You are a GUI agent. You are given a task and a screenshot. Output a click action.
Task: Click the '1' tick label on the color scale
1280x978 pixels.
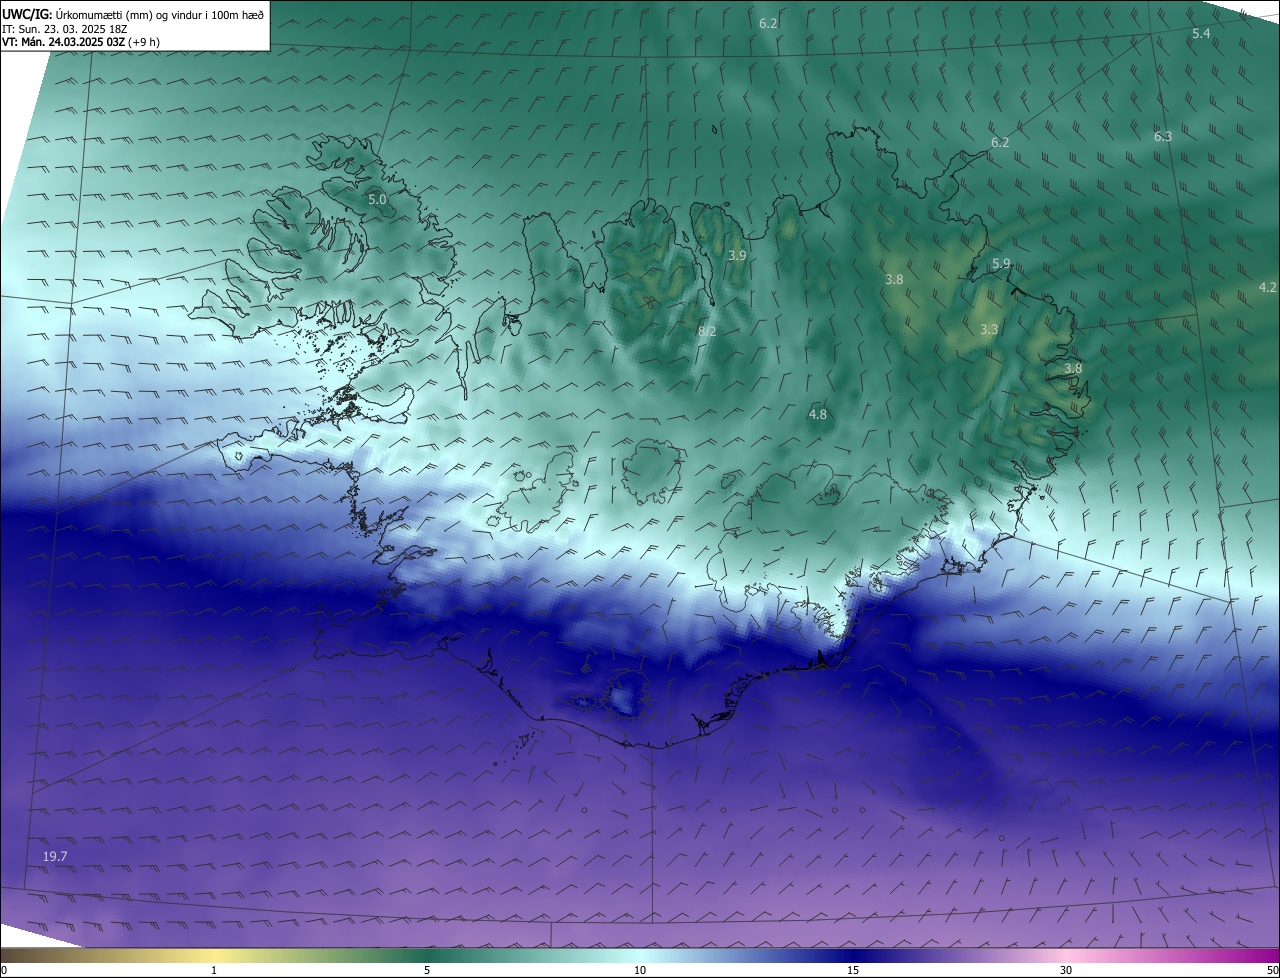click(214, 970)
